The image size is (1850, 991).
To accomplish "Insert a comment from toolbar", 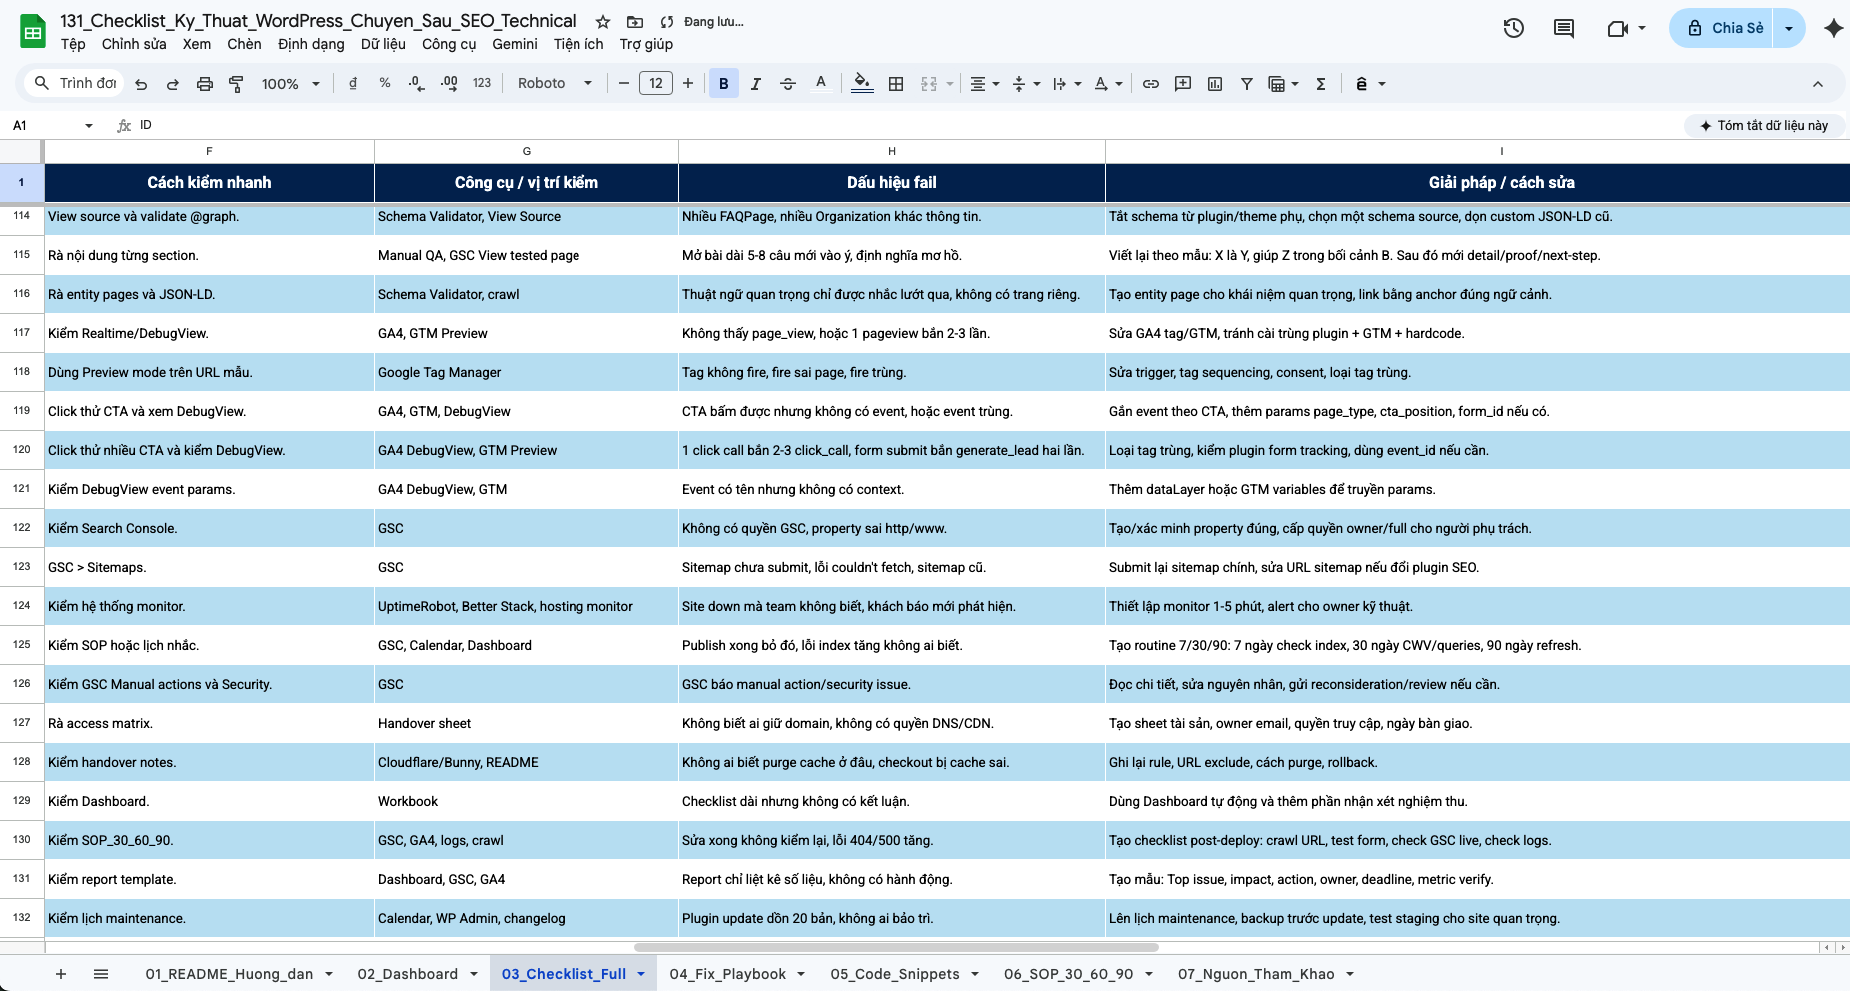I will pos(1183,84).
